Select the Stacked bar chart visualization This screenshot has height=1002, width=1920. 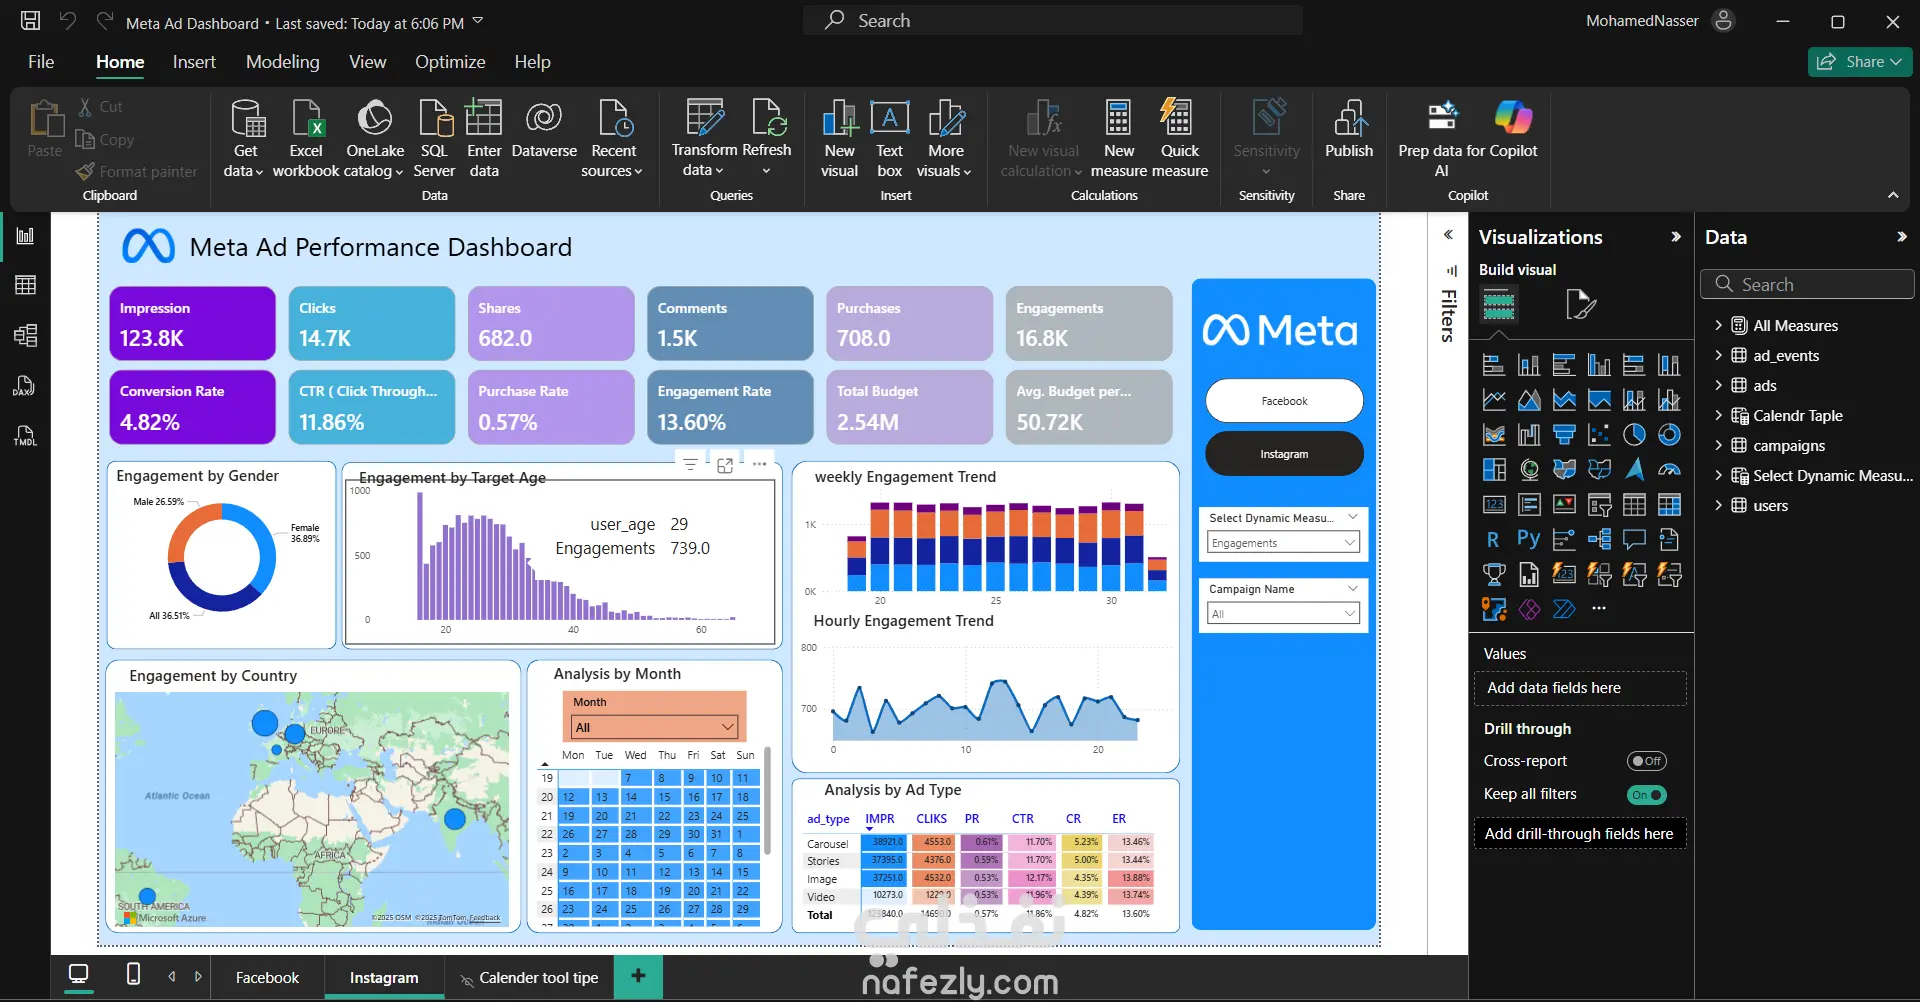click(x=1493, y=365)
